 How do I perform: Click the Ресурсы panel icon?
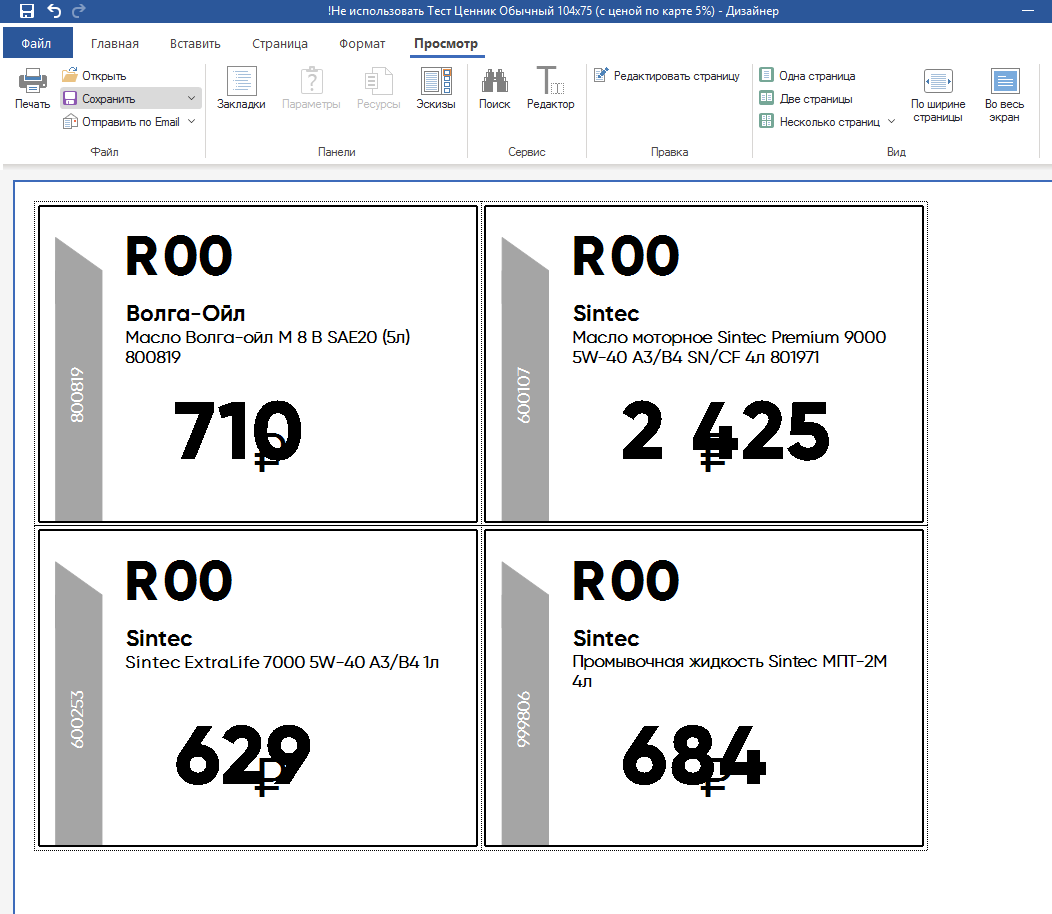378,88
